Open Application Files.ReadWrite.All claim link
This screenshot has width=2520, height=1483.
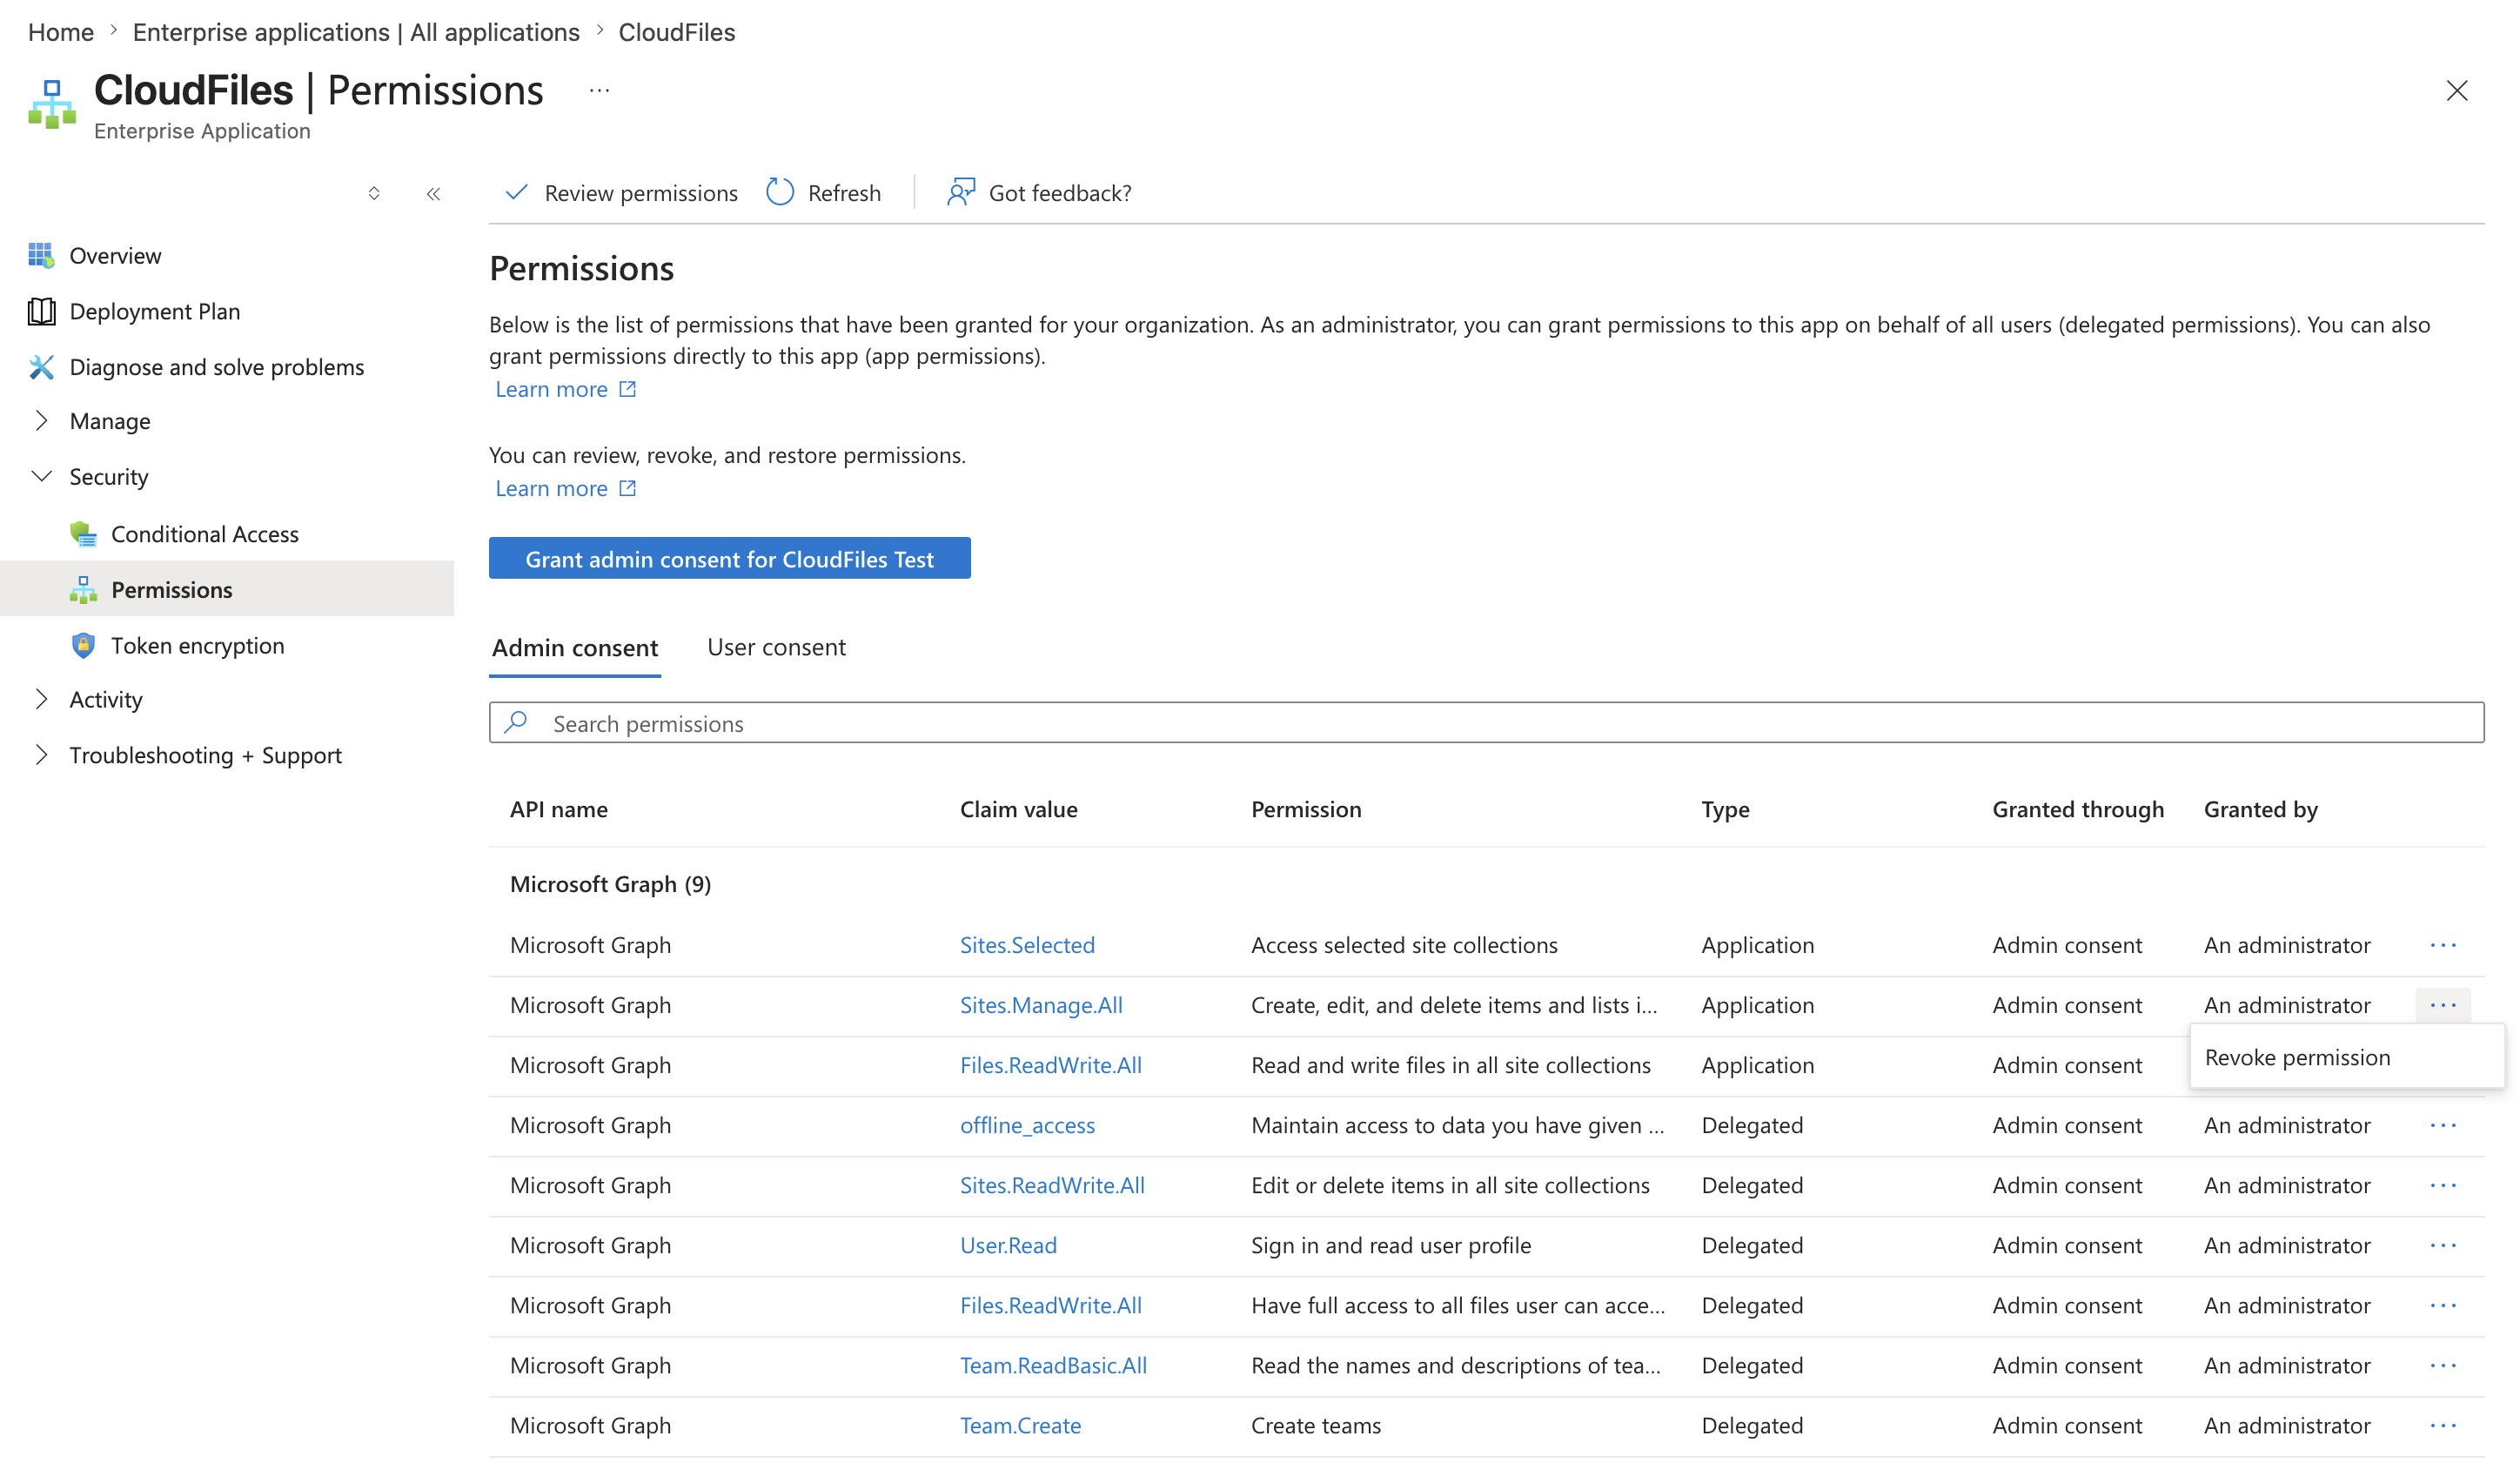[1050, 1065]
